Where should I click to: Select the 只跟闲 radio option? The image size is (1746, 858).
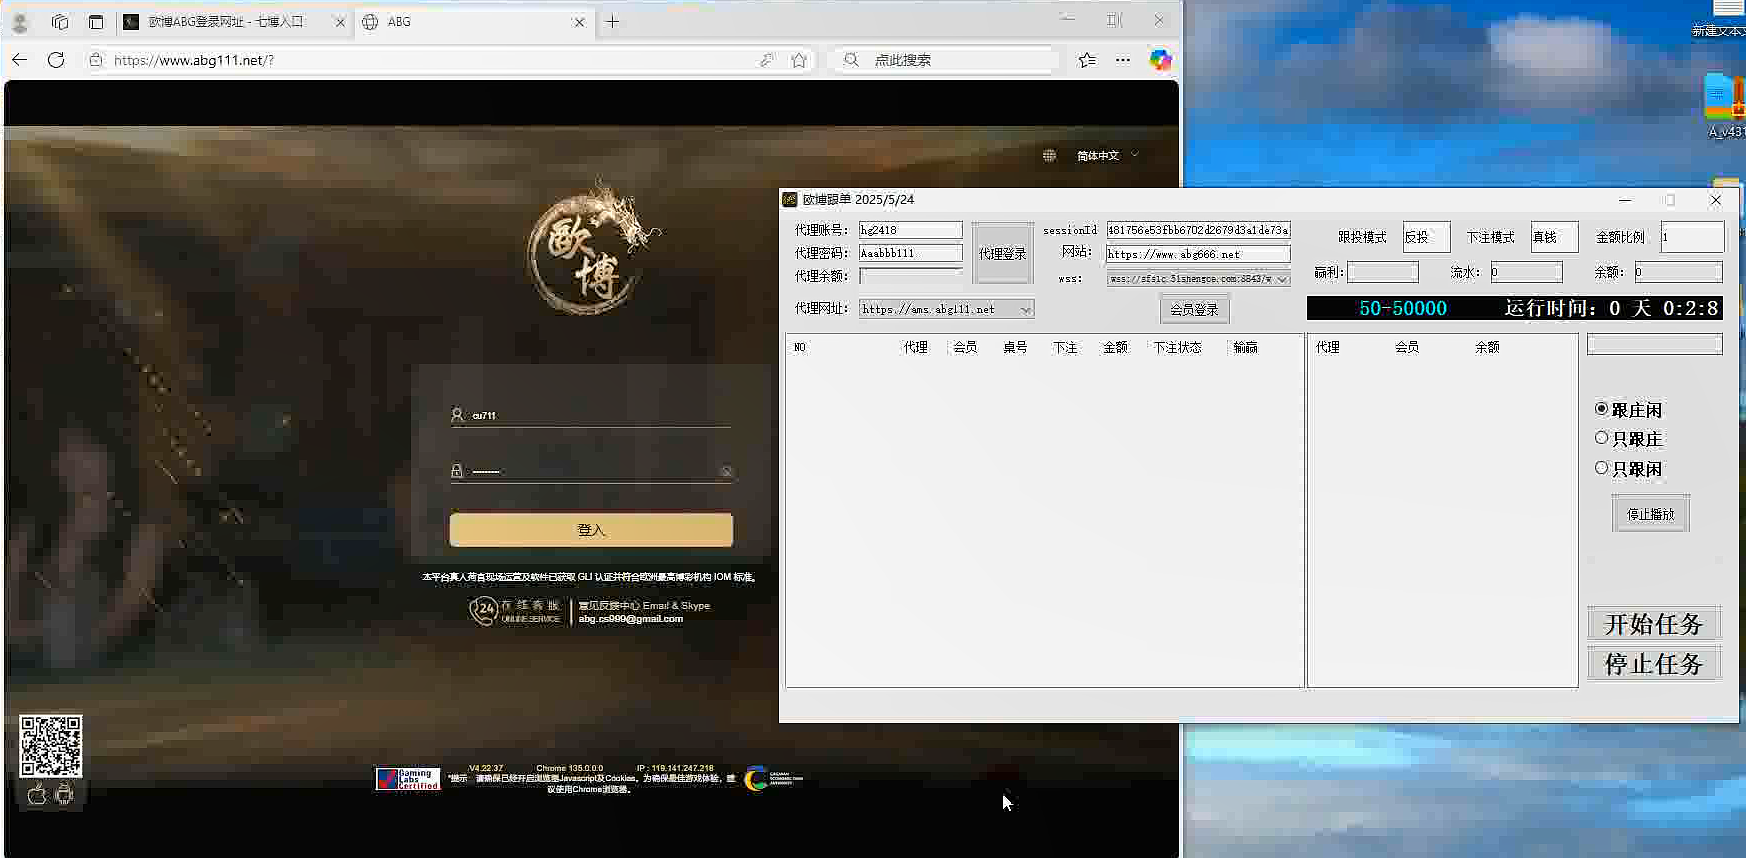(1602, 468)
